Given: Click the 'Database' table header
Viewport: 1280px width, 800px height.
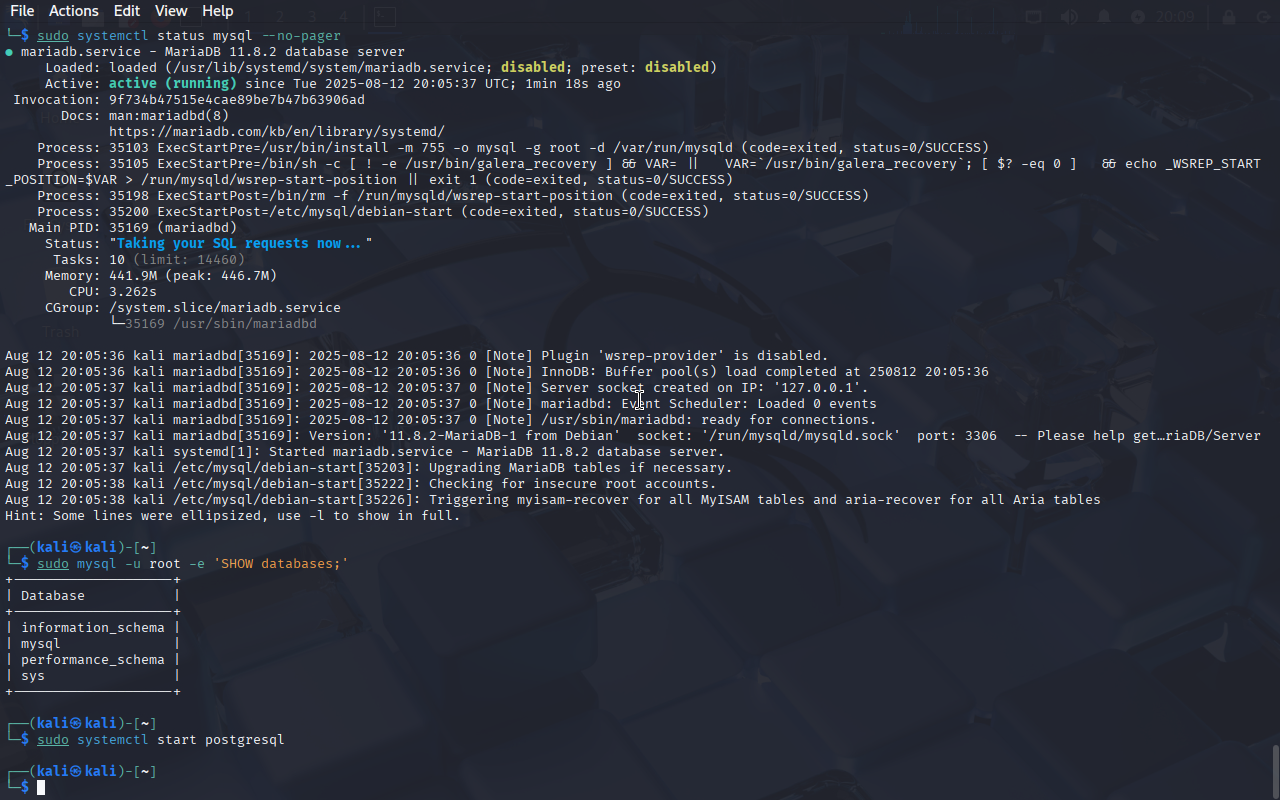Looking at the screenshot, I should point(53,596).
